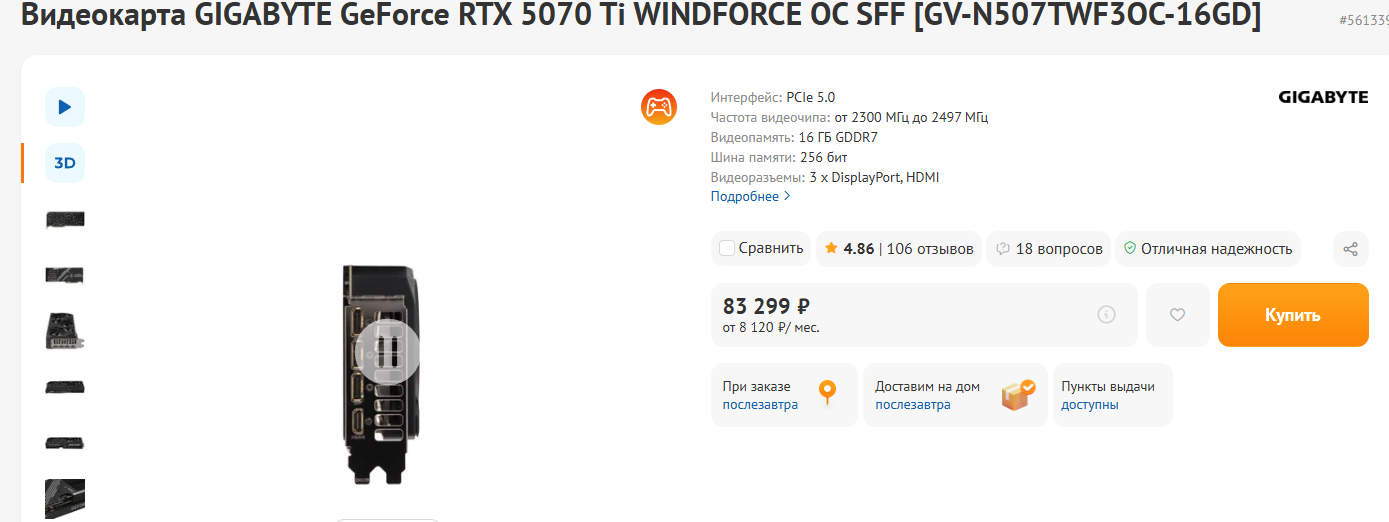Screen dimensions: 1389x522
Task: Select the third thumbnail showing angled card
Action: click(x=65, y=331)
